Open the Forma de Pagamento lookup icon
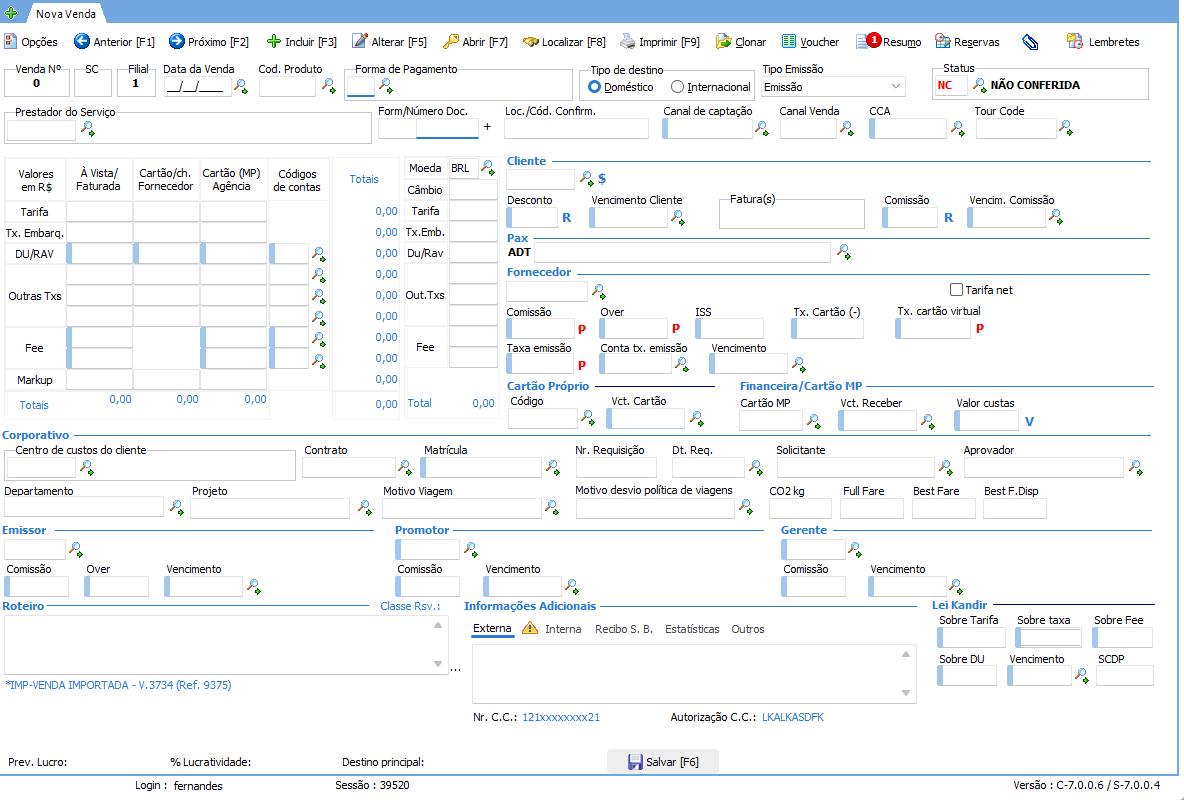1184x800 pixels. [385, 85]
